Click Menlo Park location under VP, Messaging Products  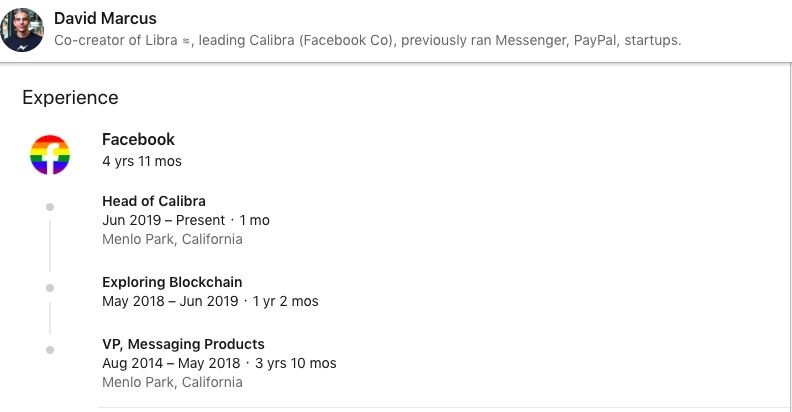point(172,382)
